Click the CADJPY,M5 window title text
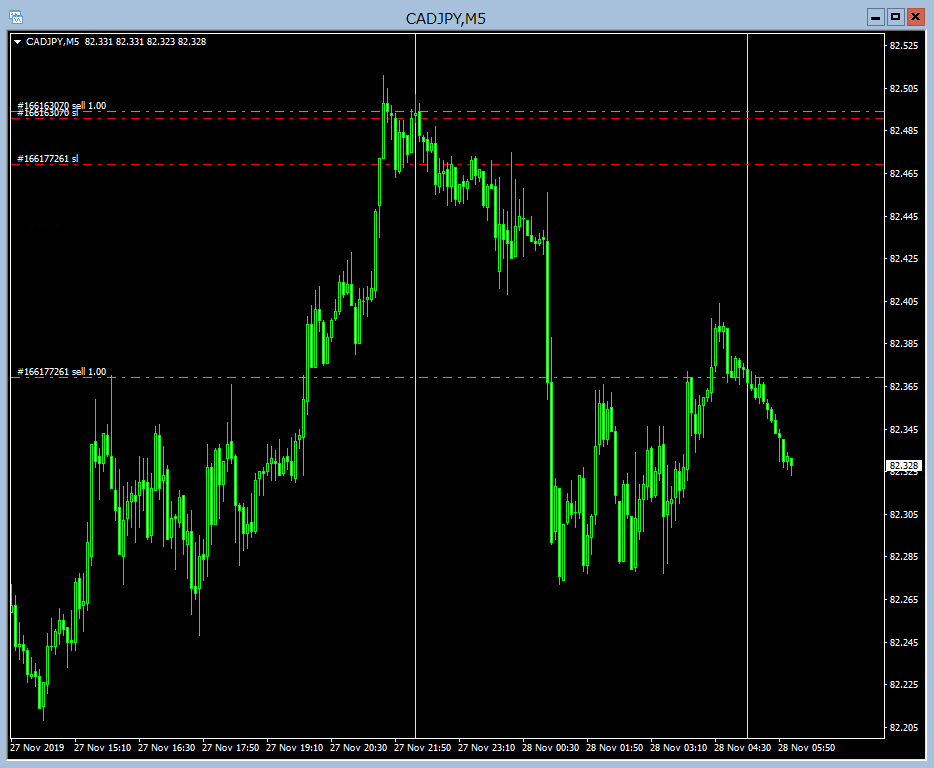The width and height of the screenshot is (934, 768). pos(446,18)
